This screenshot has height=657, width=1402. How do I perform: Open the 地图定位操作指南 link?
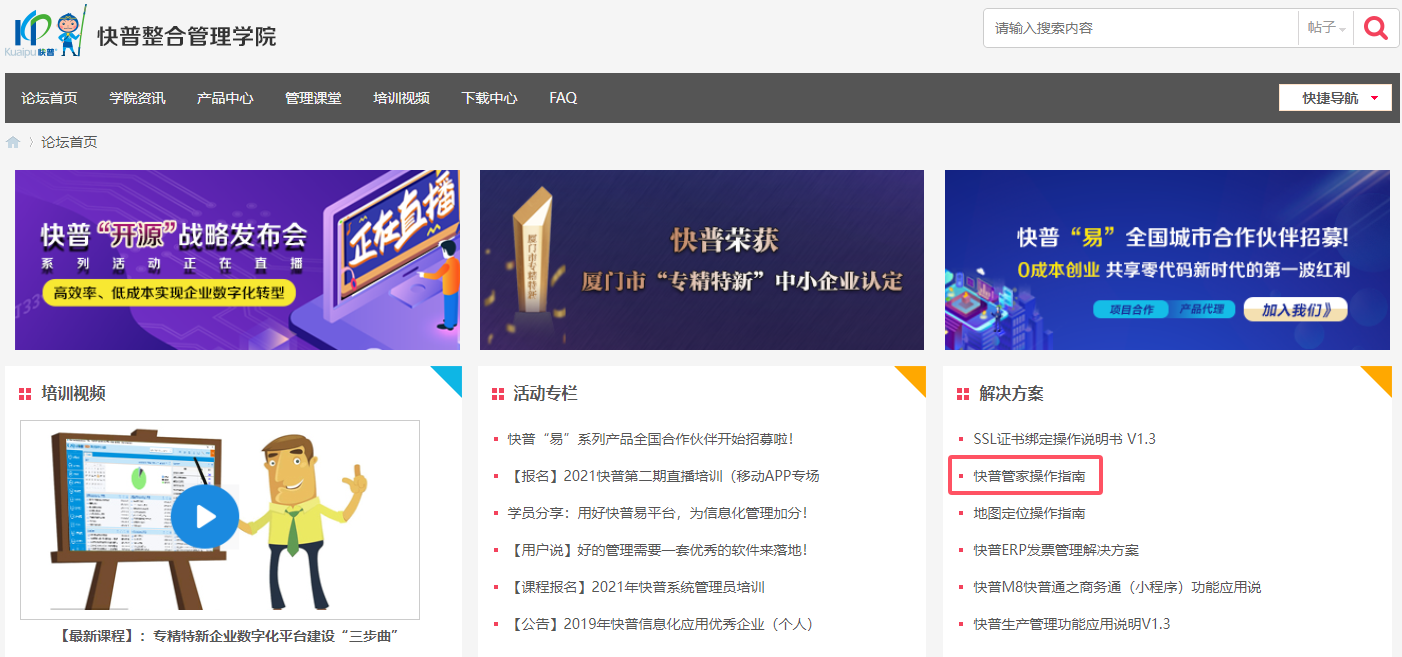[1029, 513]
